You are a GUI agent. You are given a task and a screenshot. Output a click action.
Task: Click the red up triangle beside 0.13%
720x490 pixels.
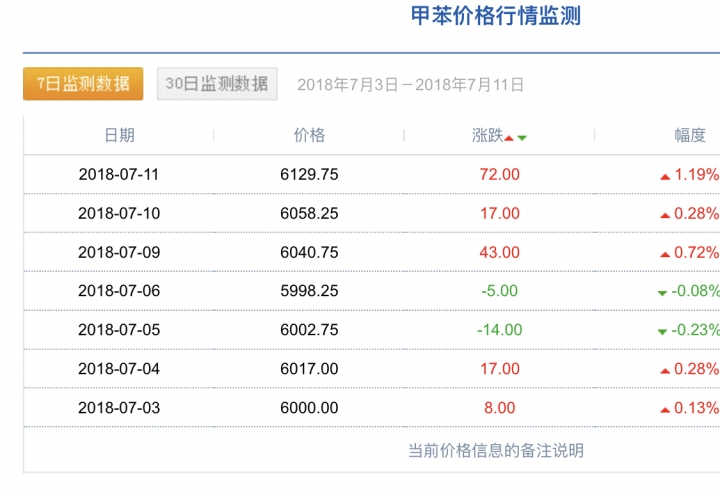665,410
